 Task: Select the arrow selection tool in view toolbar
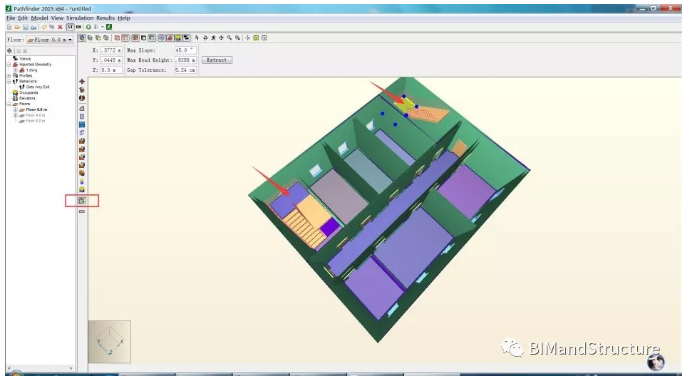pos(197,38)
